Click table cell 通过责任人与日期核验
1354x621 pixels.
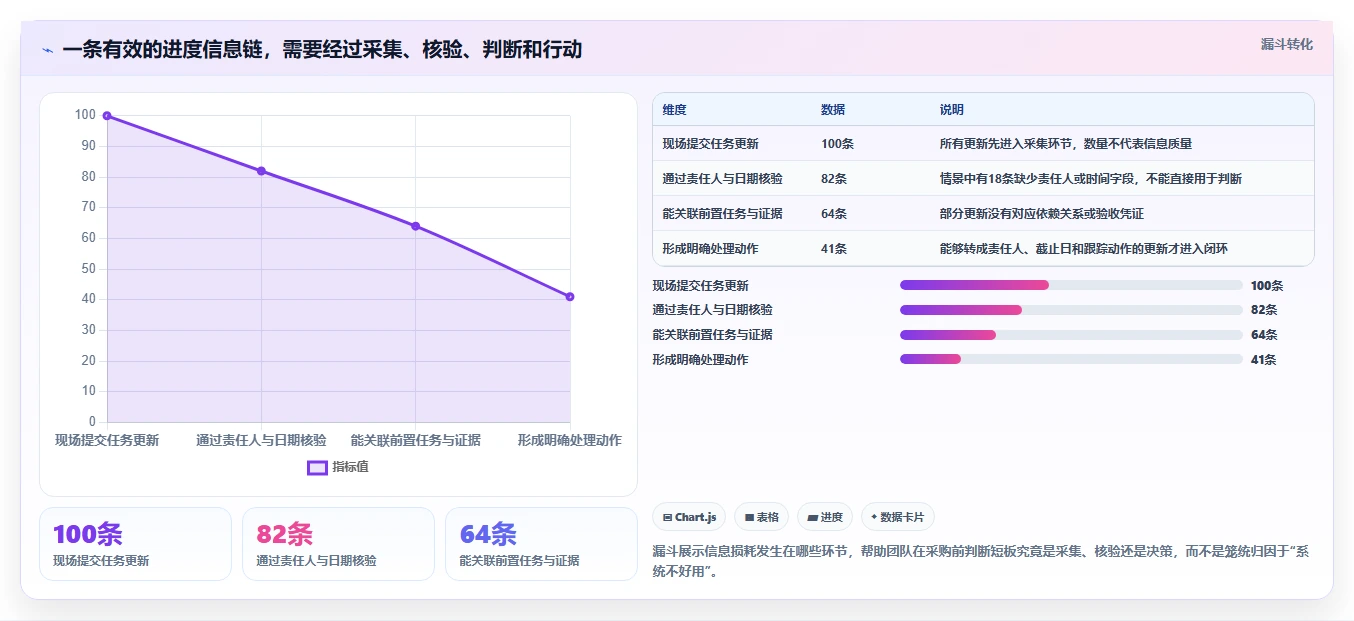[x=722, y=179]
